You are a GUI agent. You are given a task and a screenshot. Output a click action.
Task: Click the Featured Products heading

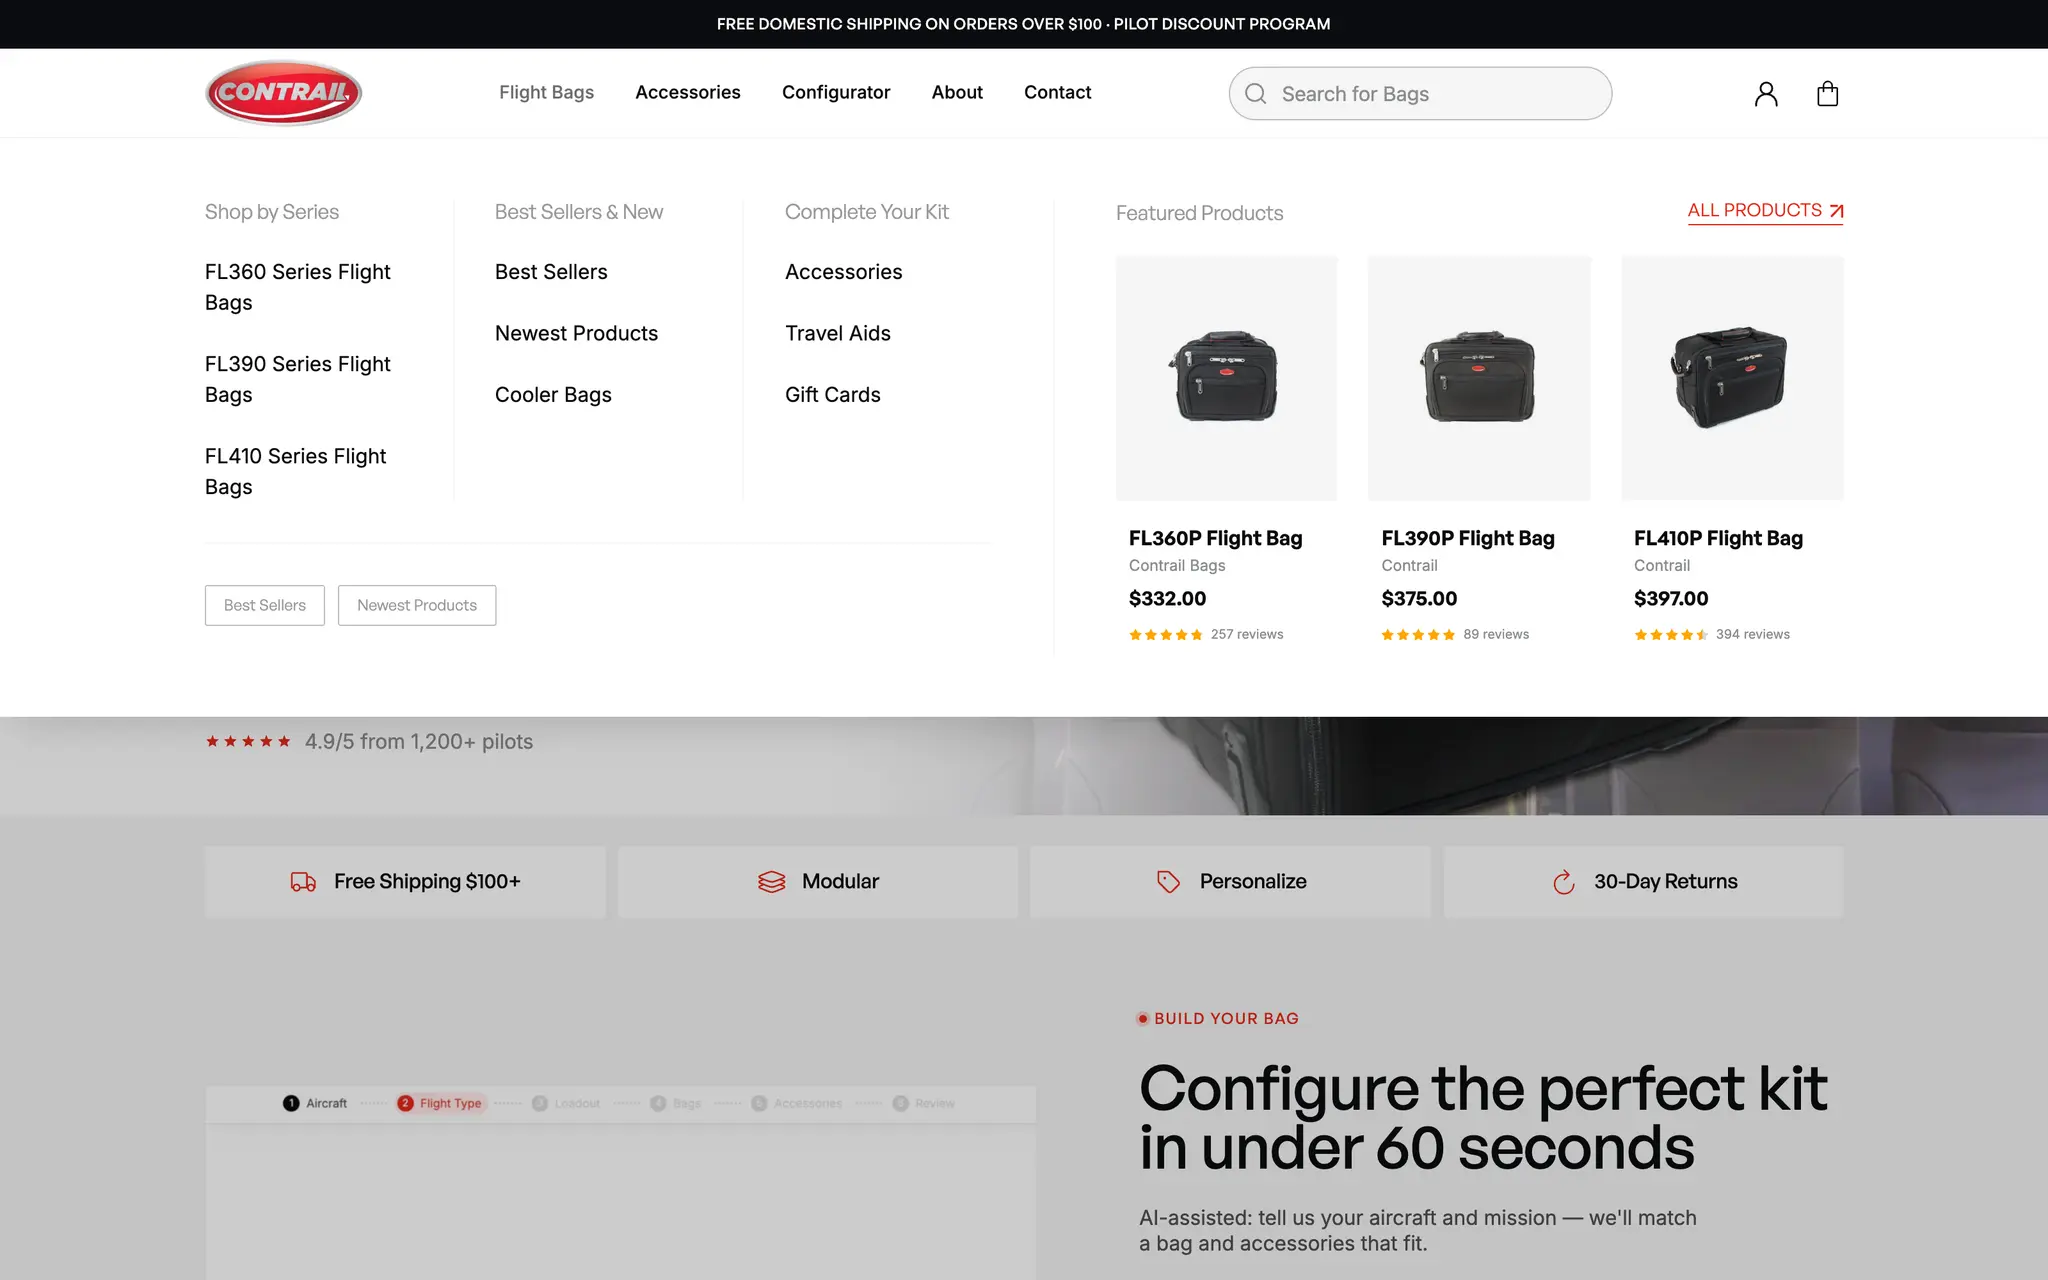tap(1199, 213)
